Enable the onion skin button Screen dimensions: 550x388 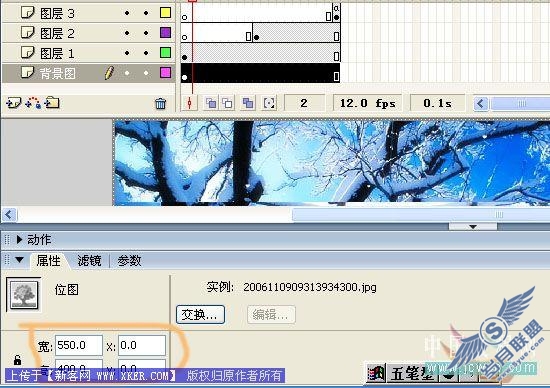pos(211,103)
